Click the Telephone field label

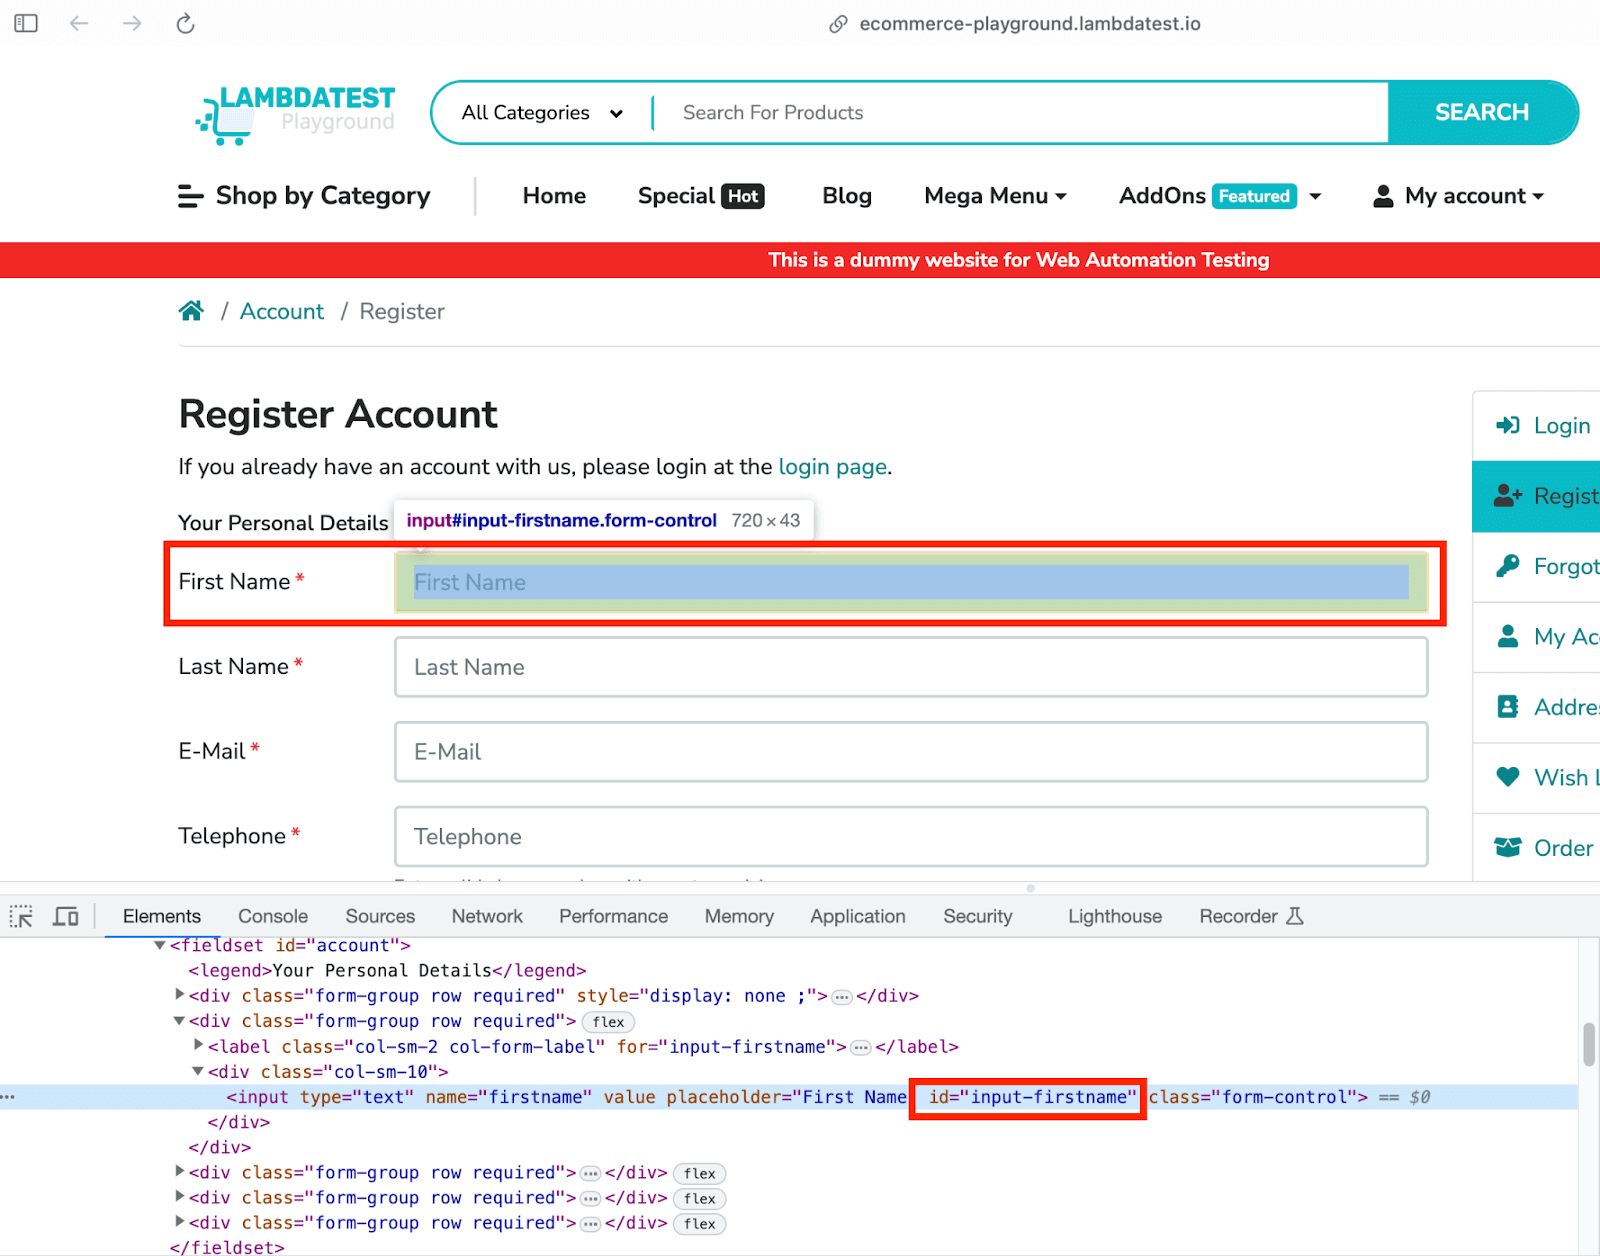pos(232,836)
